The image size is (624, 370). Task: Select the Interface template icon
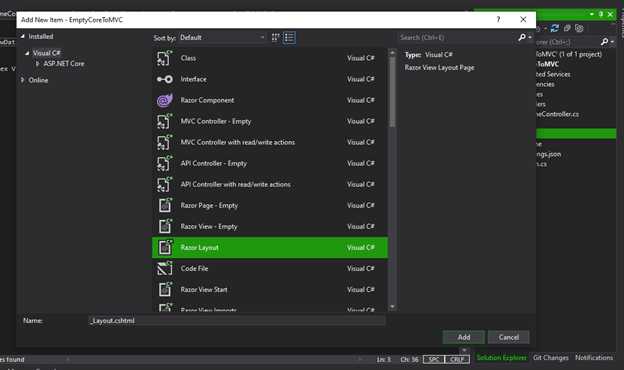[x=164, y=79]
